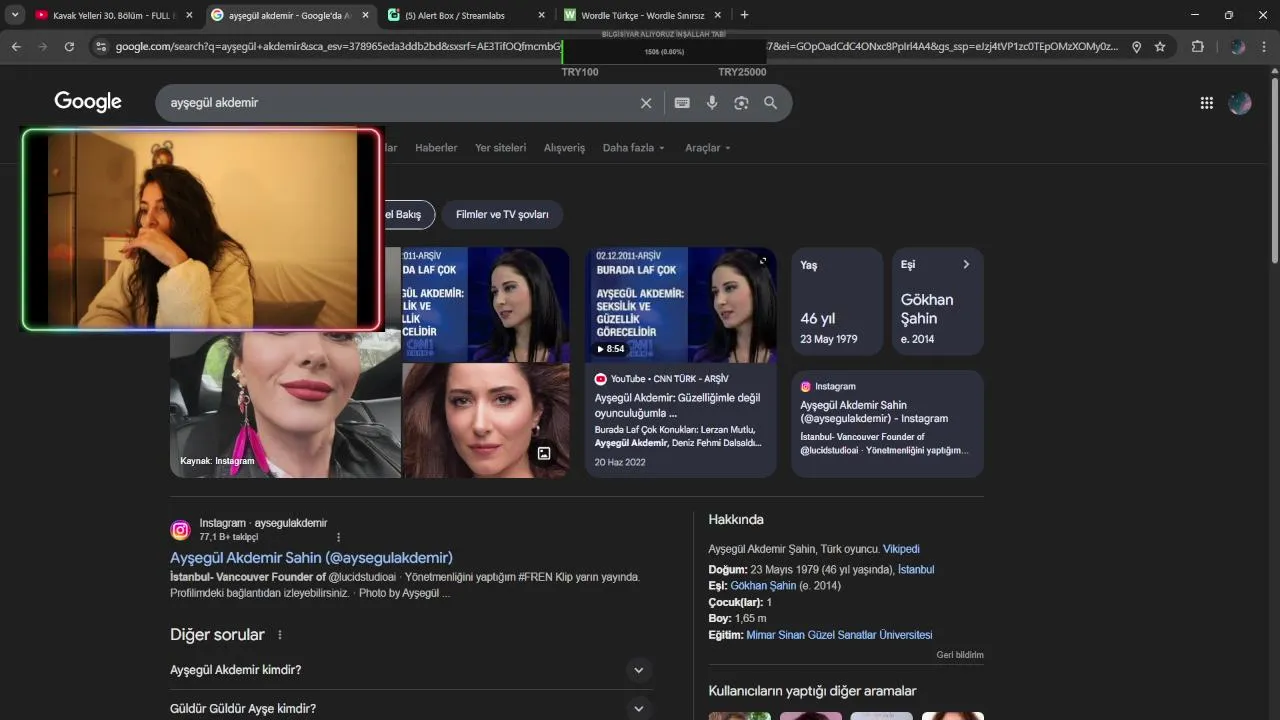Open the on-screen keyboard icon in search bar
Image resolution: width=1280 pixels, height=720 pixels.
[x=682, y=103]
